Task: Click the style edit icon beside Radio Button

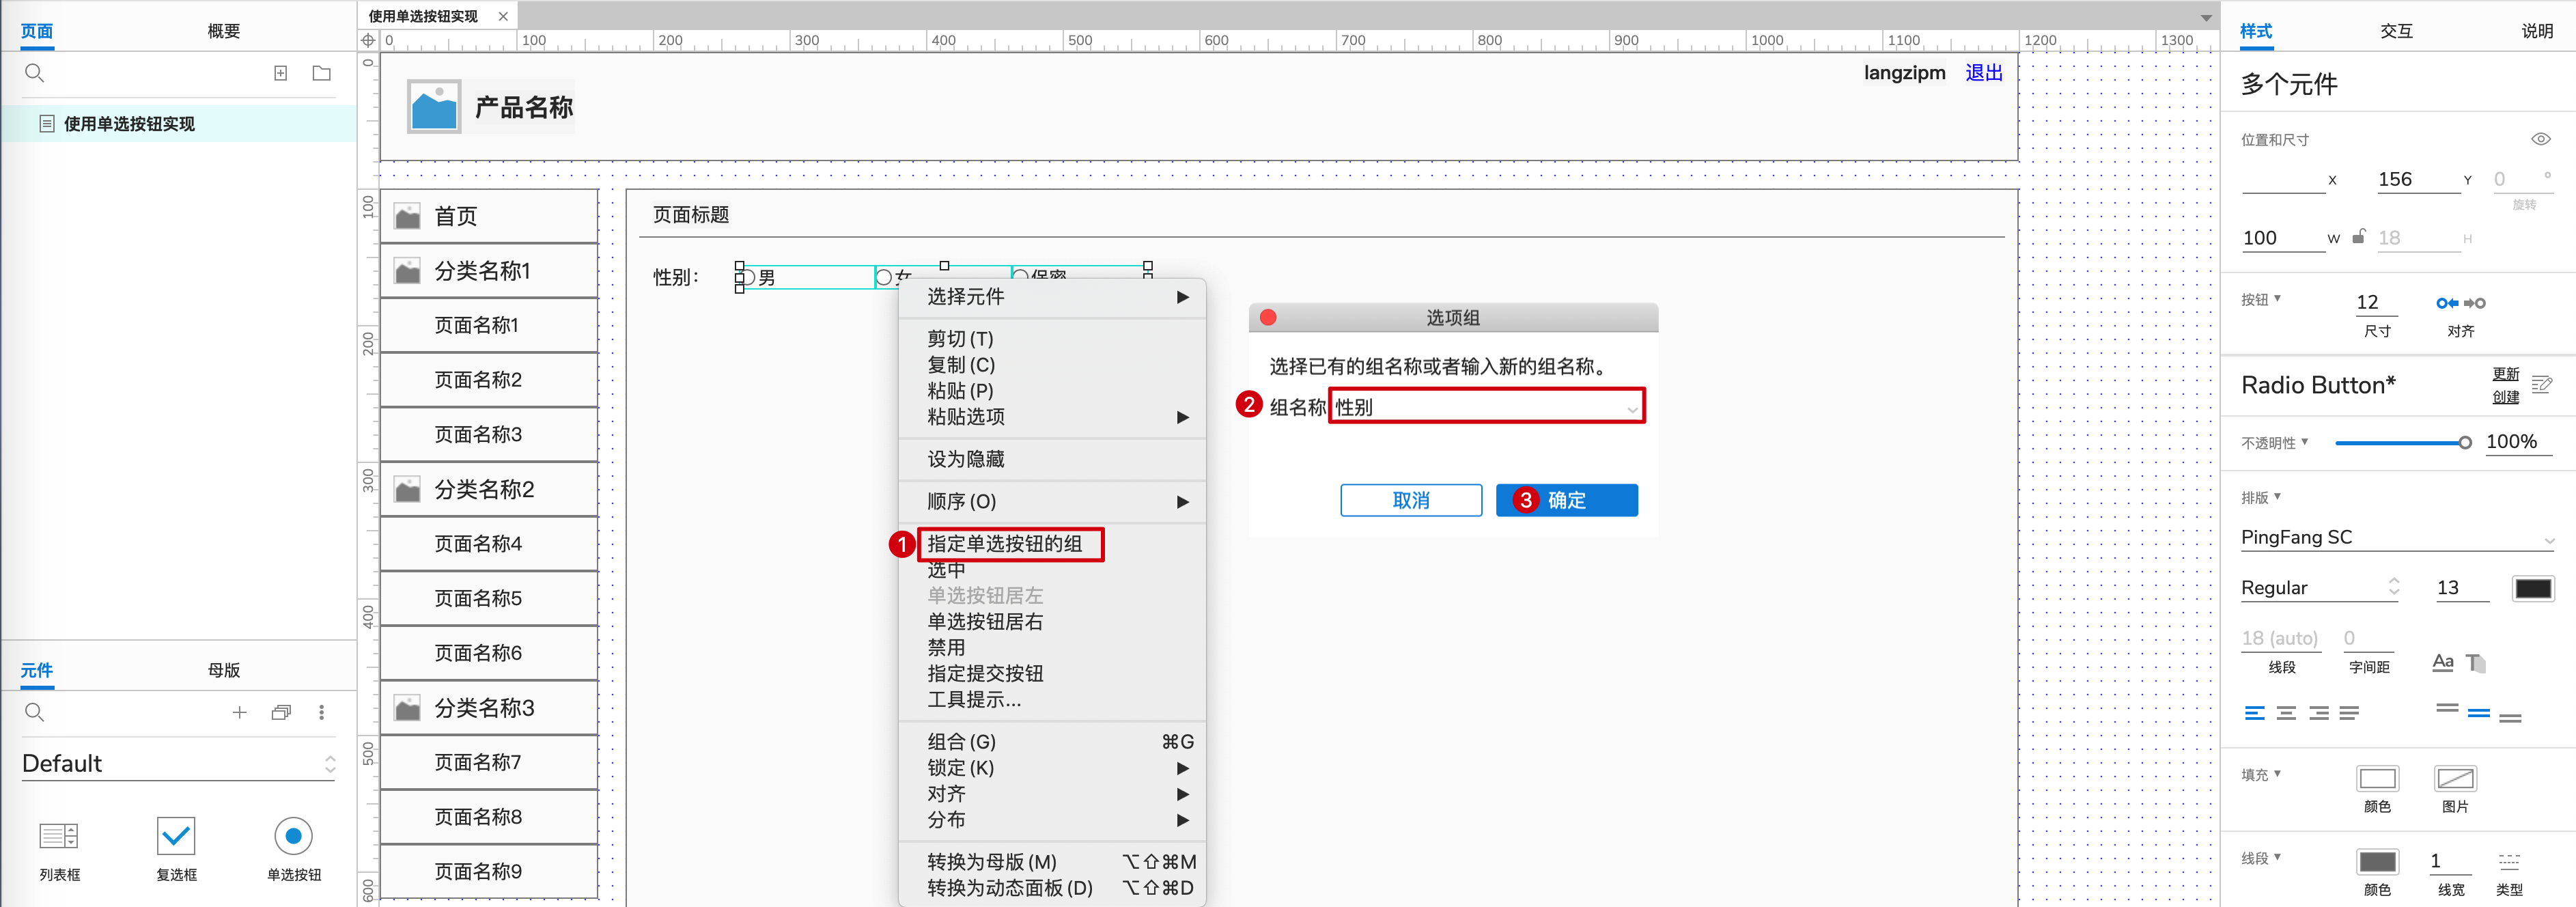Action: [2542, 384]
